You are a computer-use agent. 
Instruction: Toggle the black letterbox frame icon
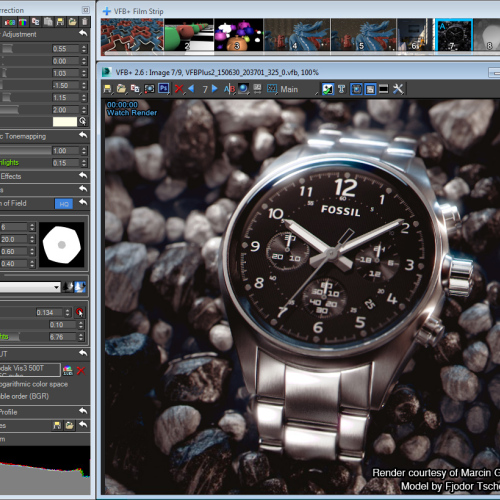coord(384,89)
